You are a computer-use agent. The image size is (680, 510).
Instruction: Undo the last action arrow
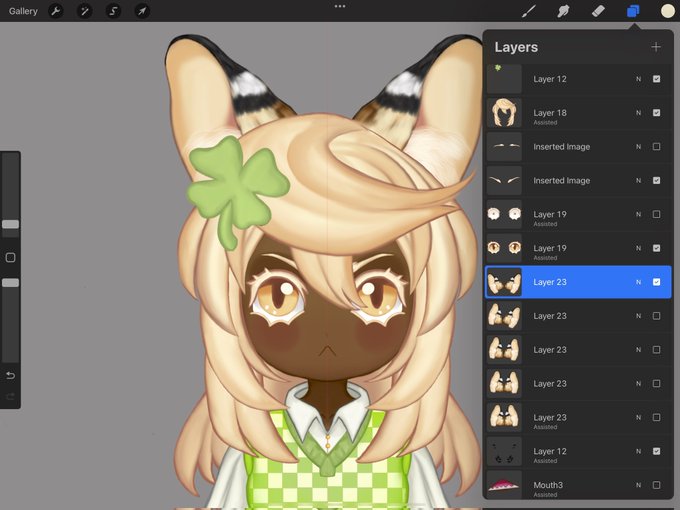pyautogui.click(x=10, y=375)
